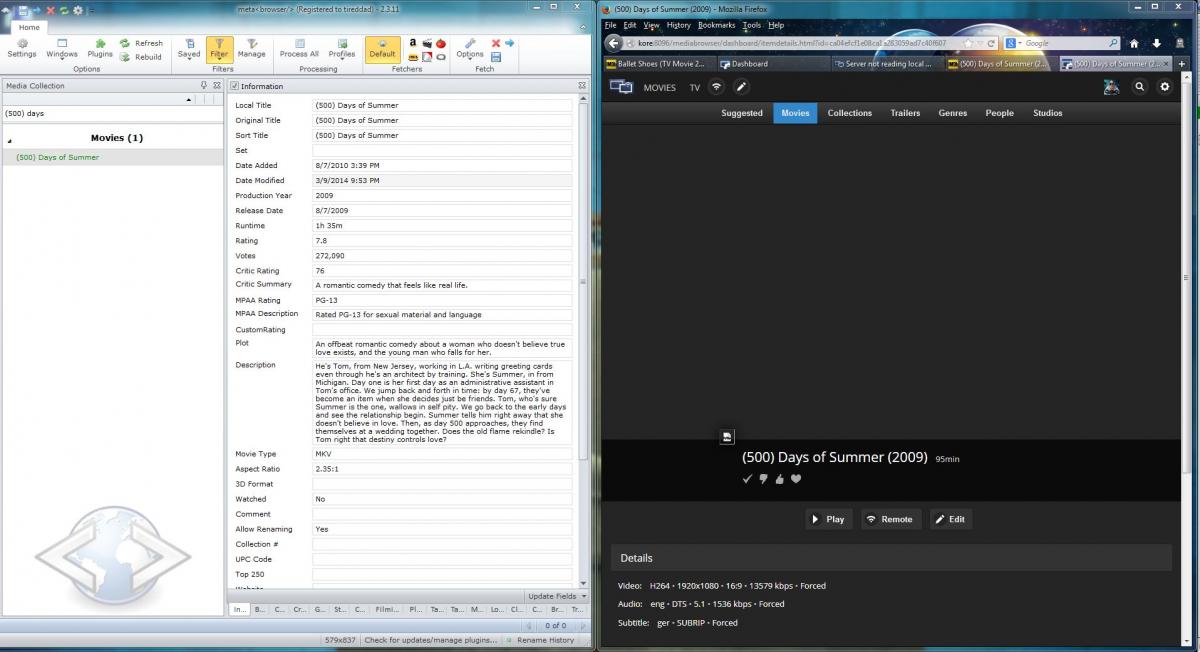Click the Firefox home icon
Screen dimensions: 1200x652
[x=1134, y=44]
